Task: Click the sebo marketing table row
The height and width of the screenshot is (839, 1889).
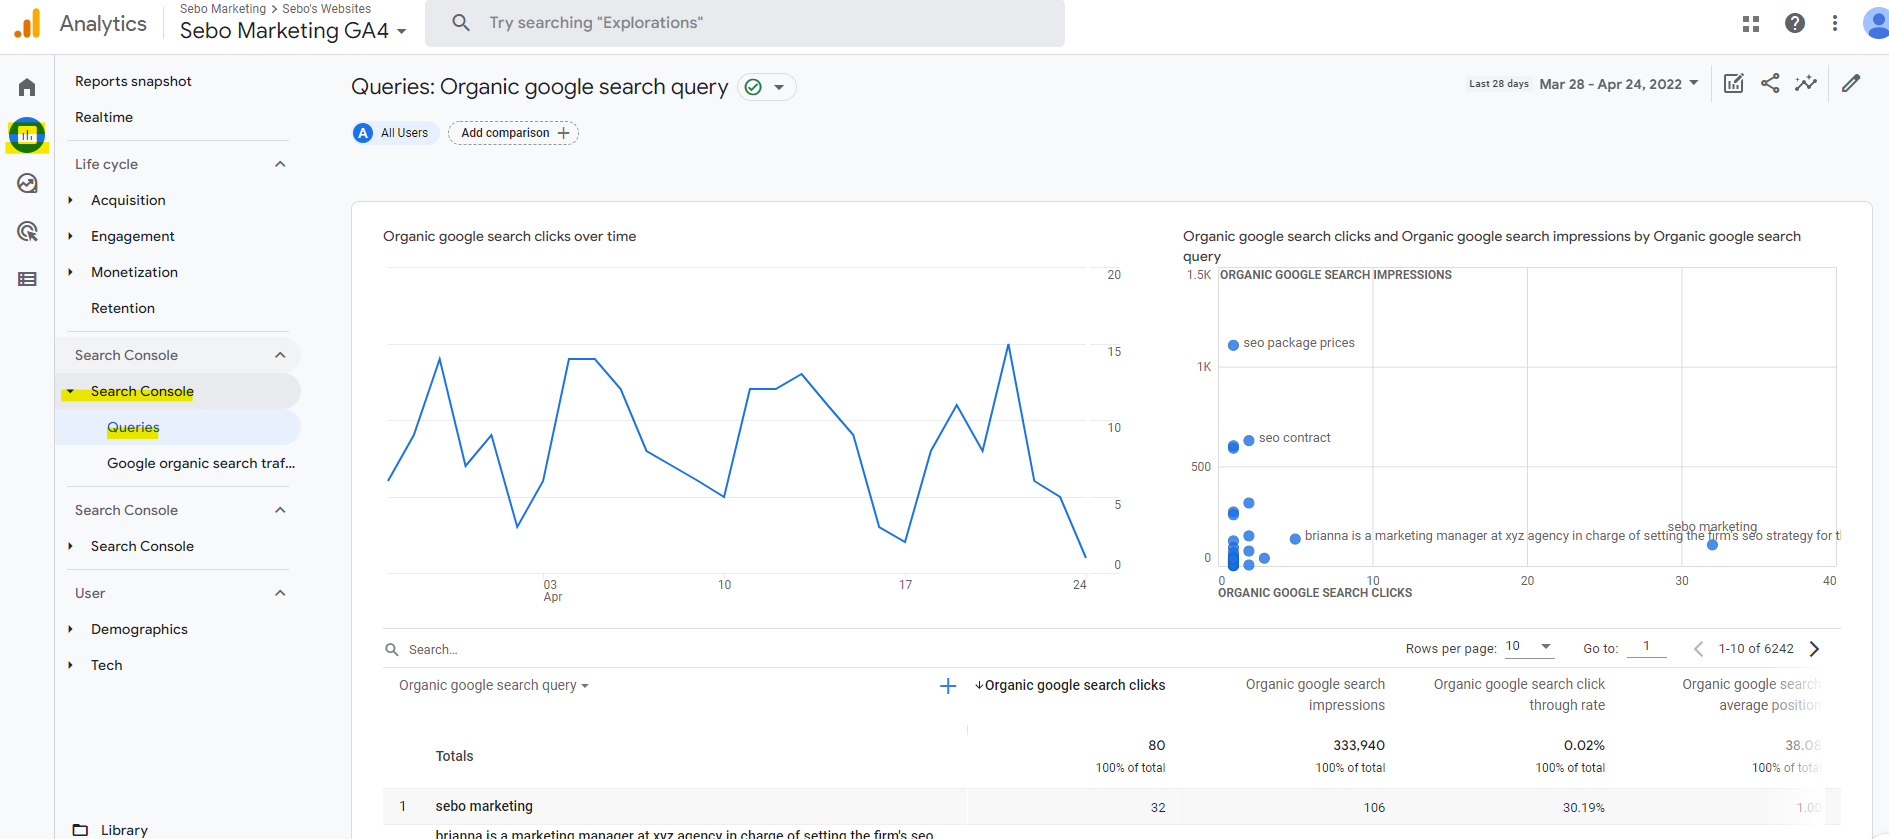Action: pos(1111,807)
